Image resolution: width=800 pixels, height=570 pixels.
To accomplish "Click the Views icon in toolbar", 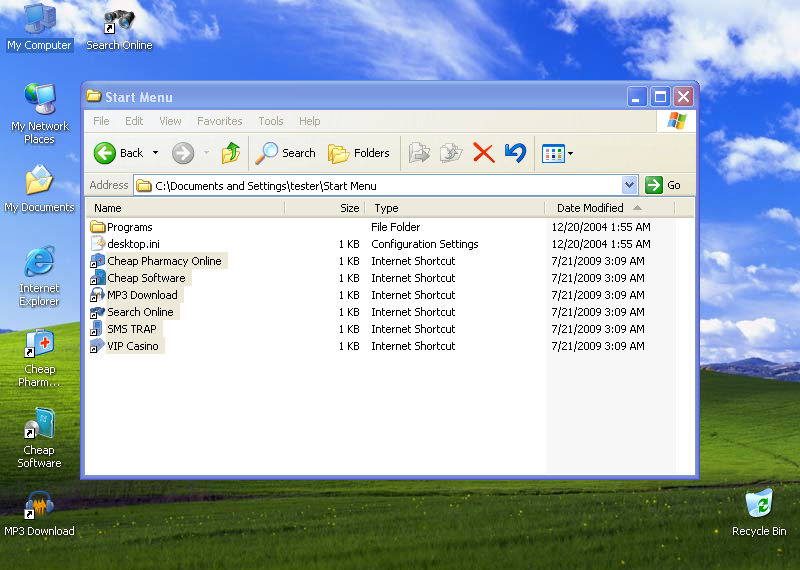I will click(x=553, y=153).
